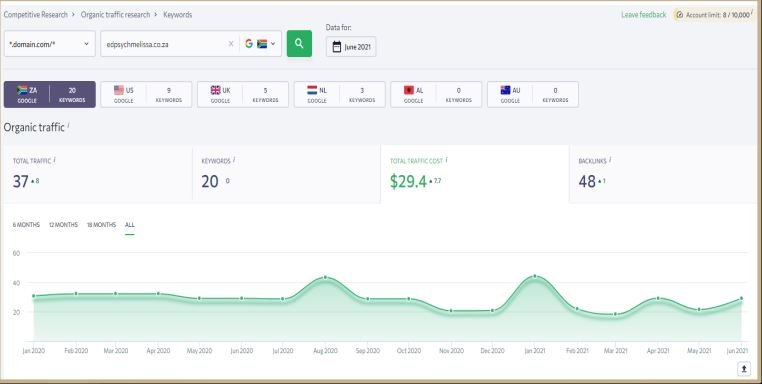This screenshot has width=762, height=384.
Task: Click the Account limit 8 / 10,000 badge
Action: tap(713, 15)
